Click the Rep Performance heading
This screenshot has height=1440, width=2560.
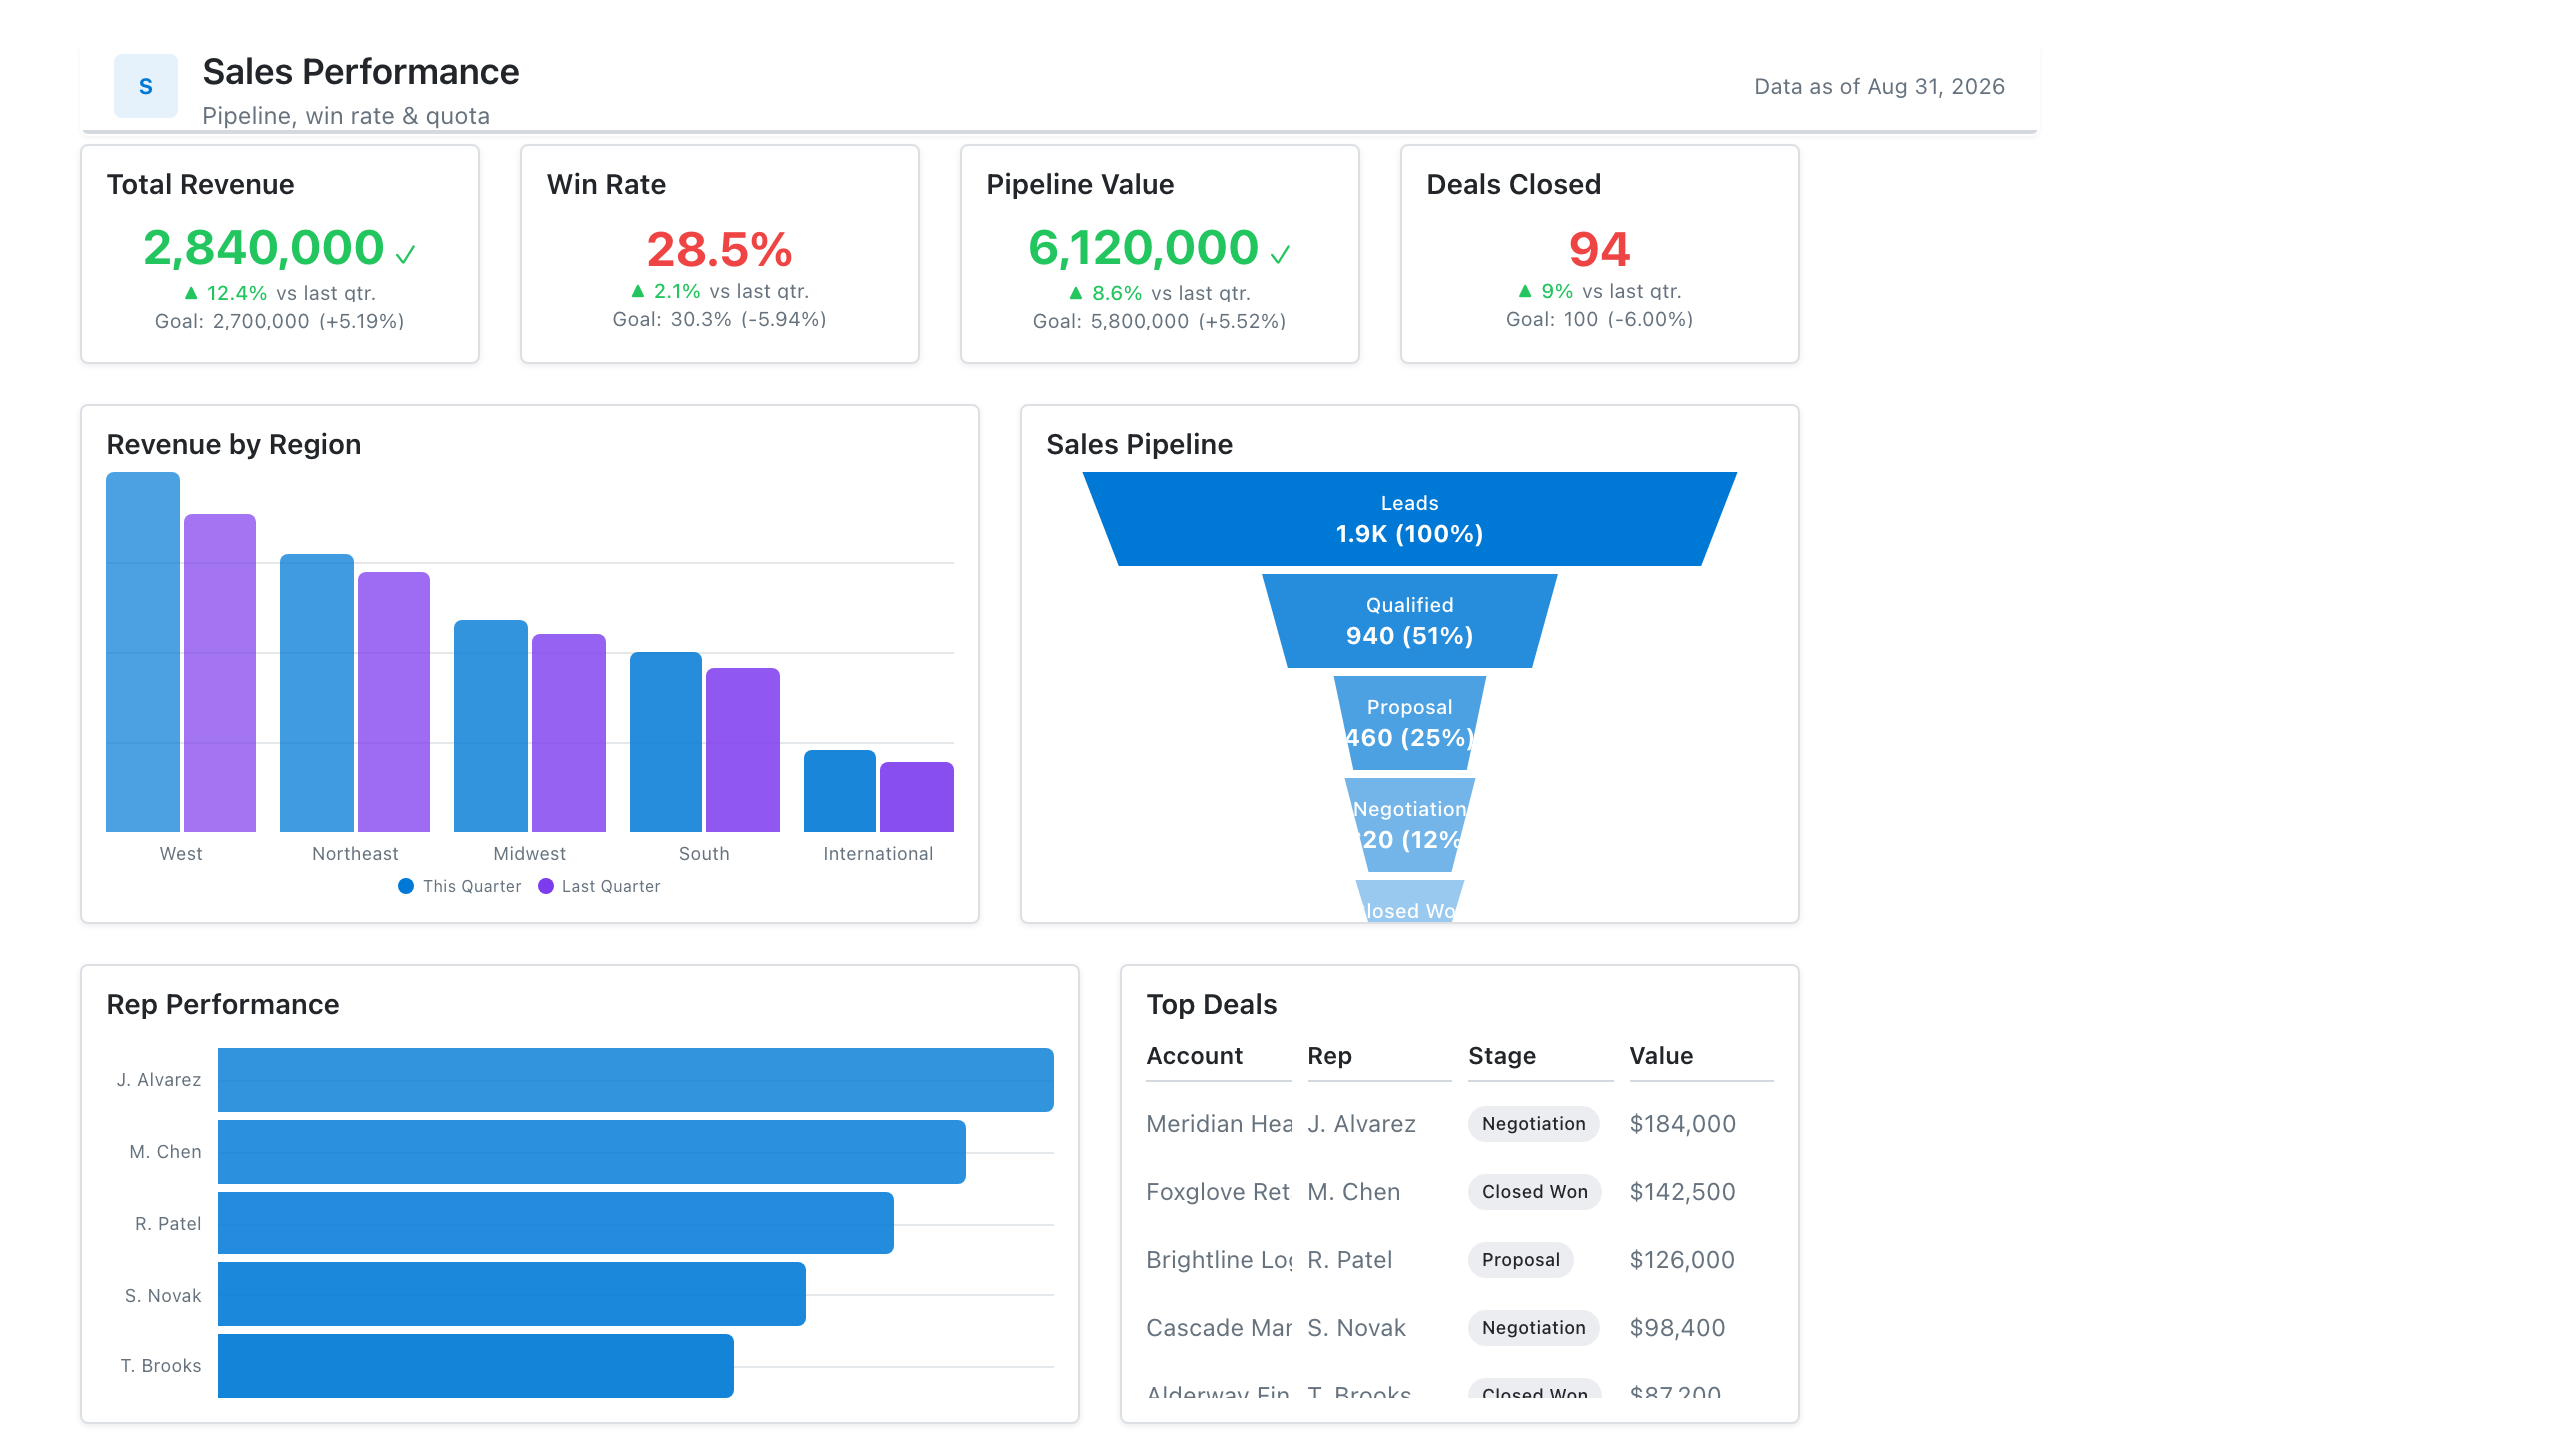click(x=223, y=1005)
